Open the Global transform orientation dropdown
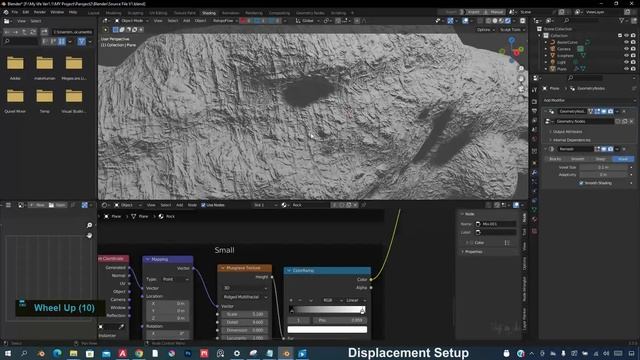The image size is (640, 360). click(x=307, y=20)
